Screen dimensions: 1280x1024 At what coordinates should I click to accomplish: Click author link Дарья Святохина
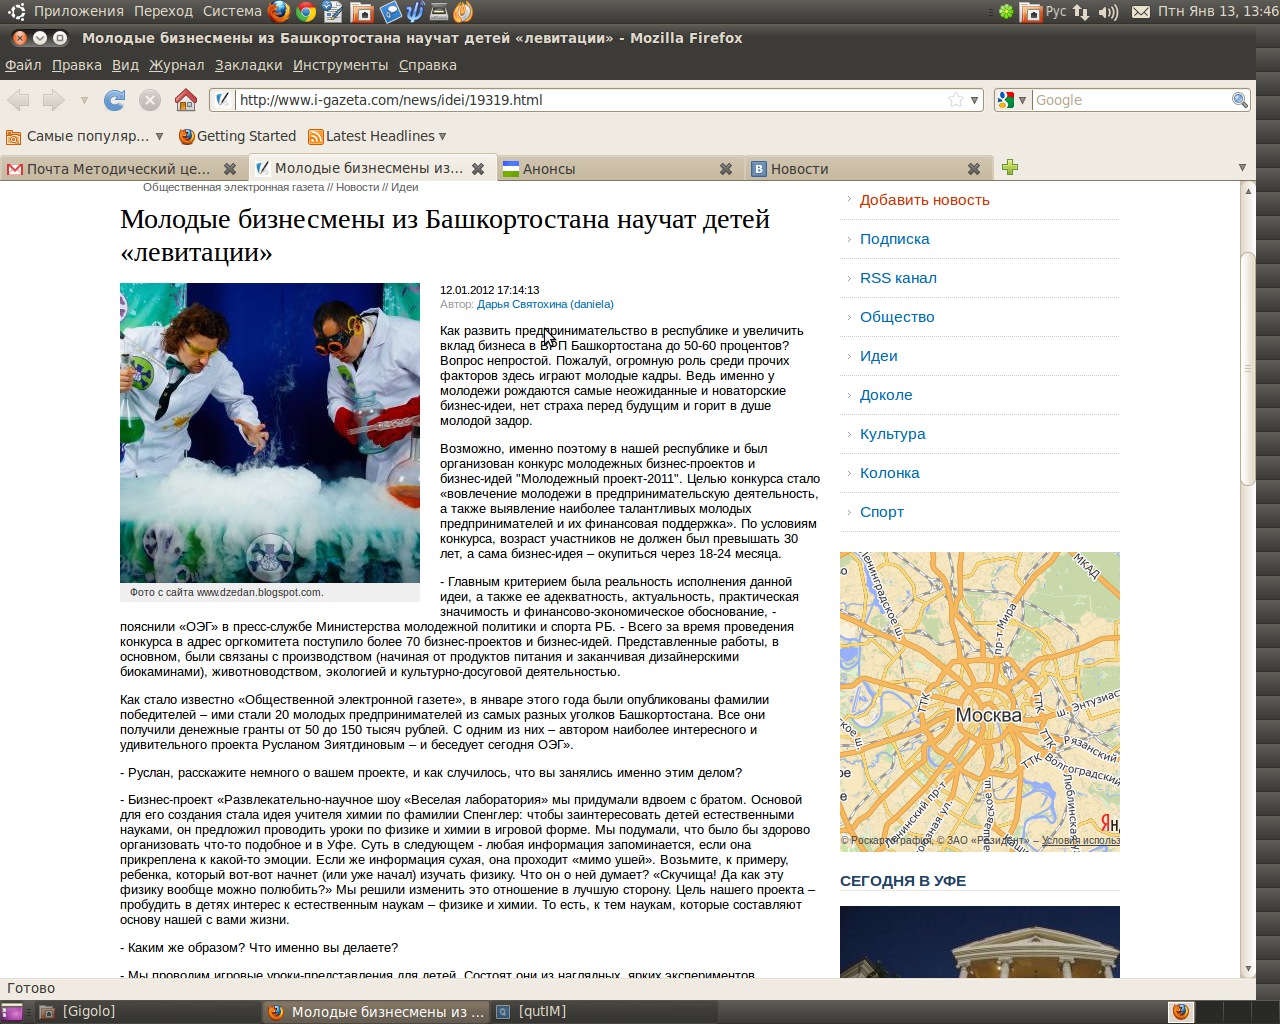pos(545,304)
